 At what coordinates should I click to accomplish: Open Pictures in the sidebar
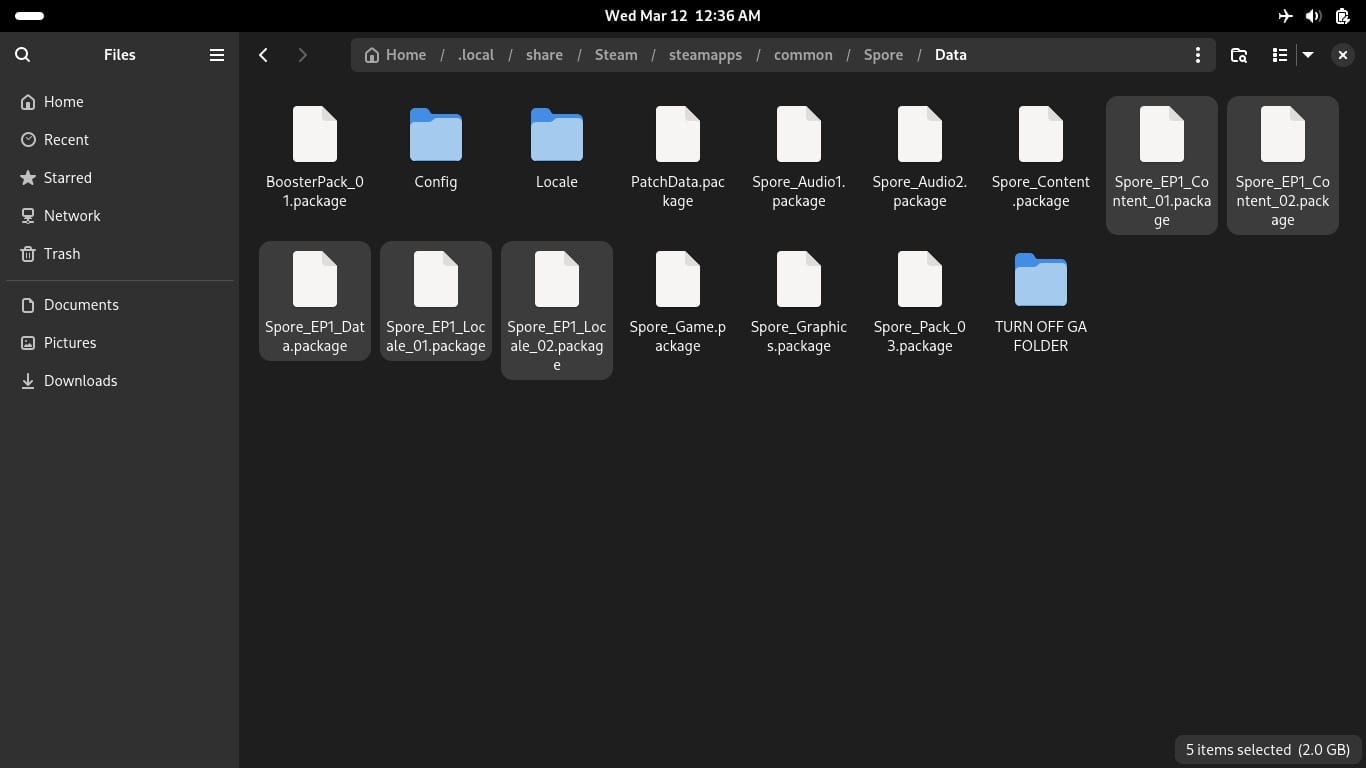119,343
